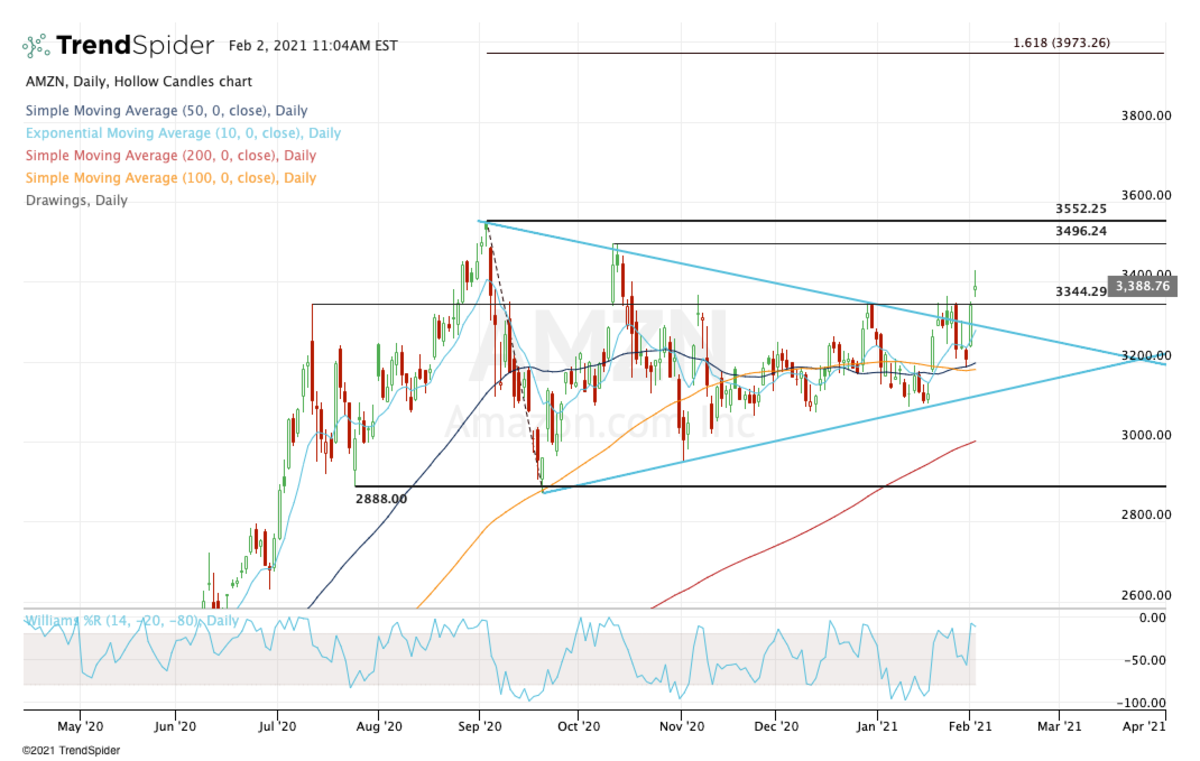
Task: Click the 3800.00 price axis label
Action: pyautogui.click(x=1146, y=116)
